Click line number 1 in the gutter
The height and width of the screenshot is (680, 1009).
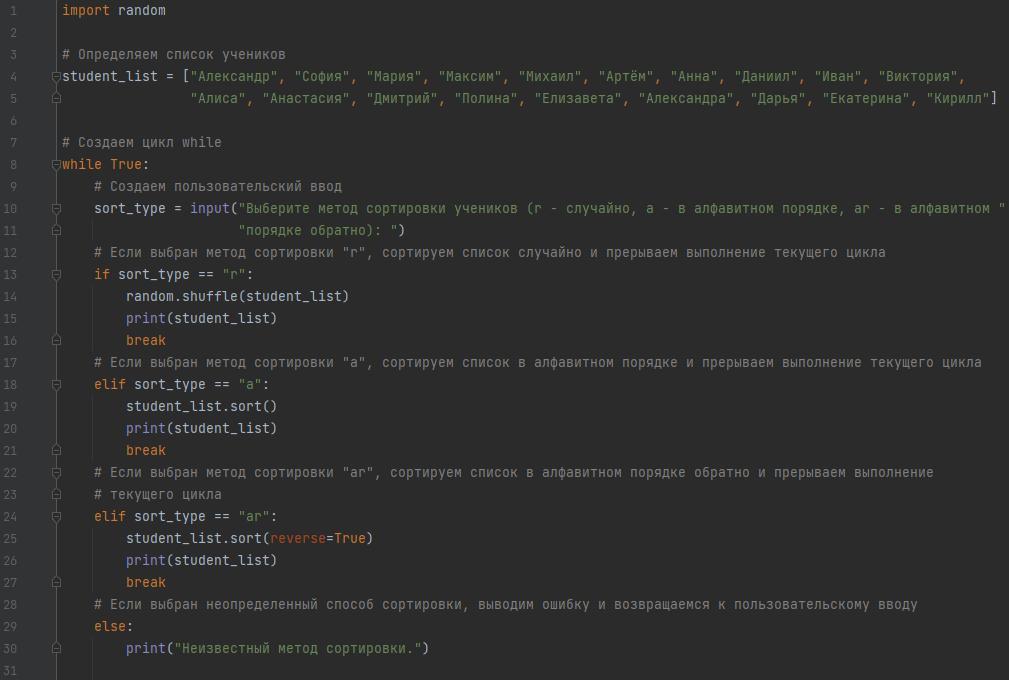[x=13, y=10]
